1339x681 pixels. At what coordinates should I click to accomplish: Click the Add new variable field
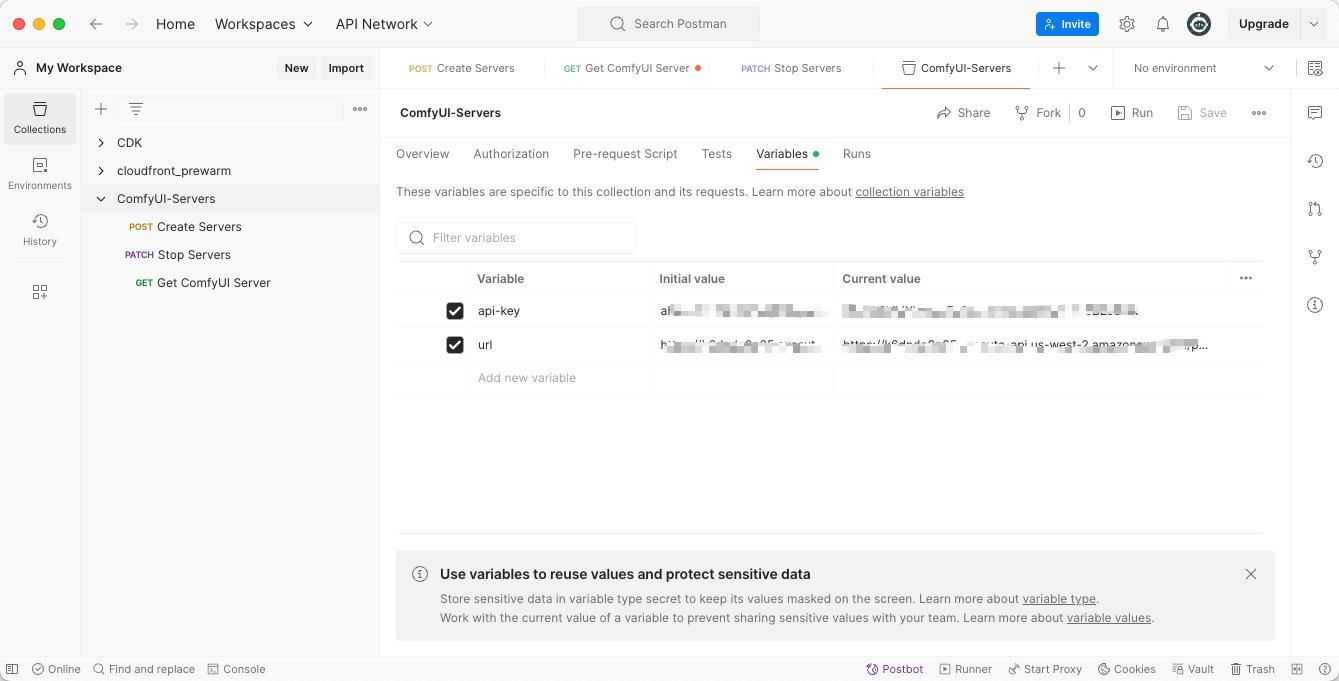(x=560, y=378)
